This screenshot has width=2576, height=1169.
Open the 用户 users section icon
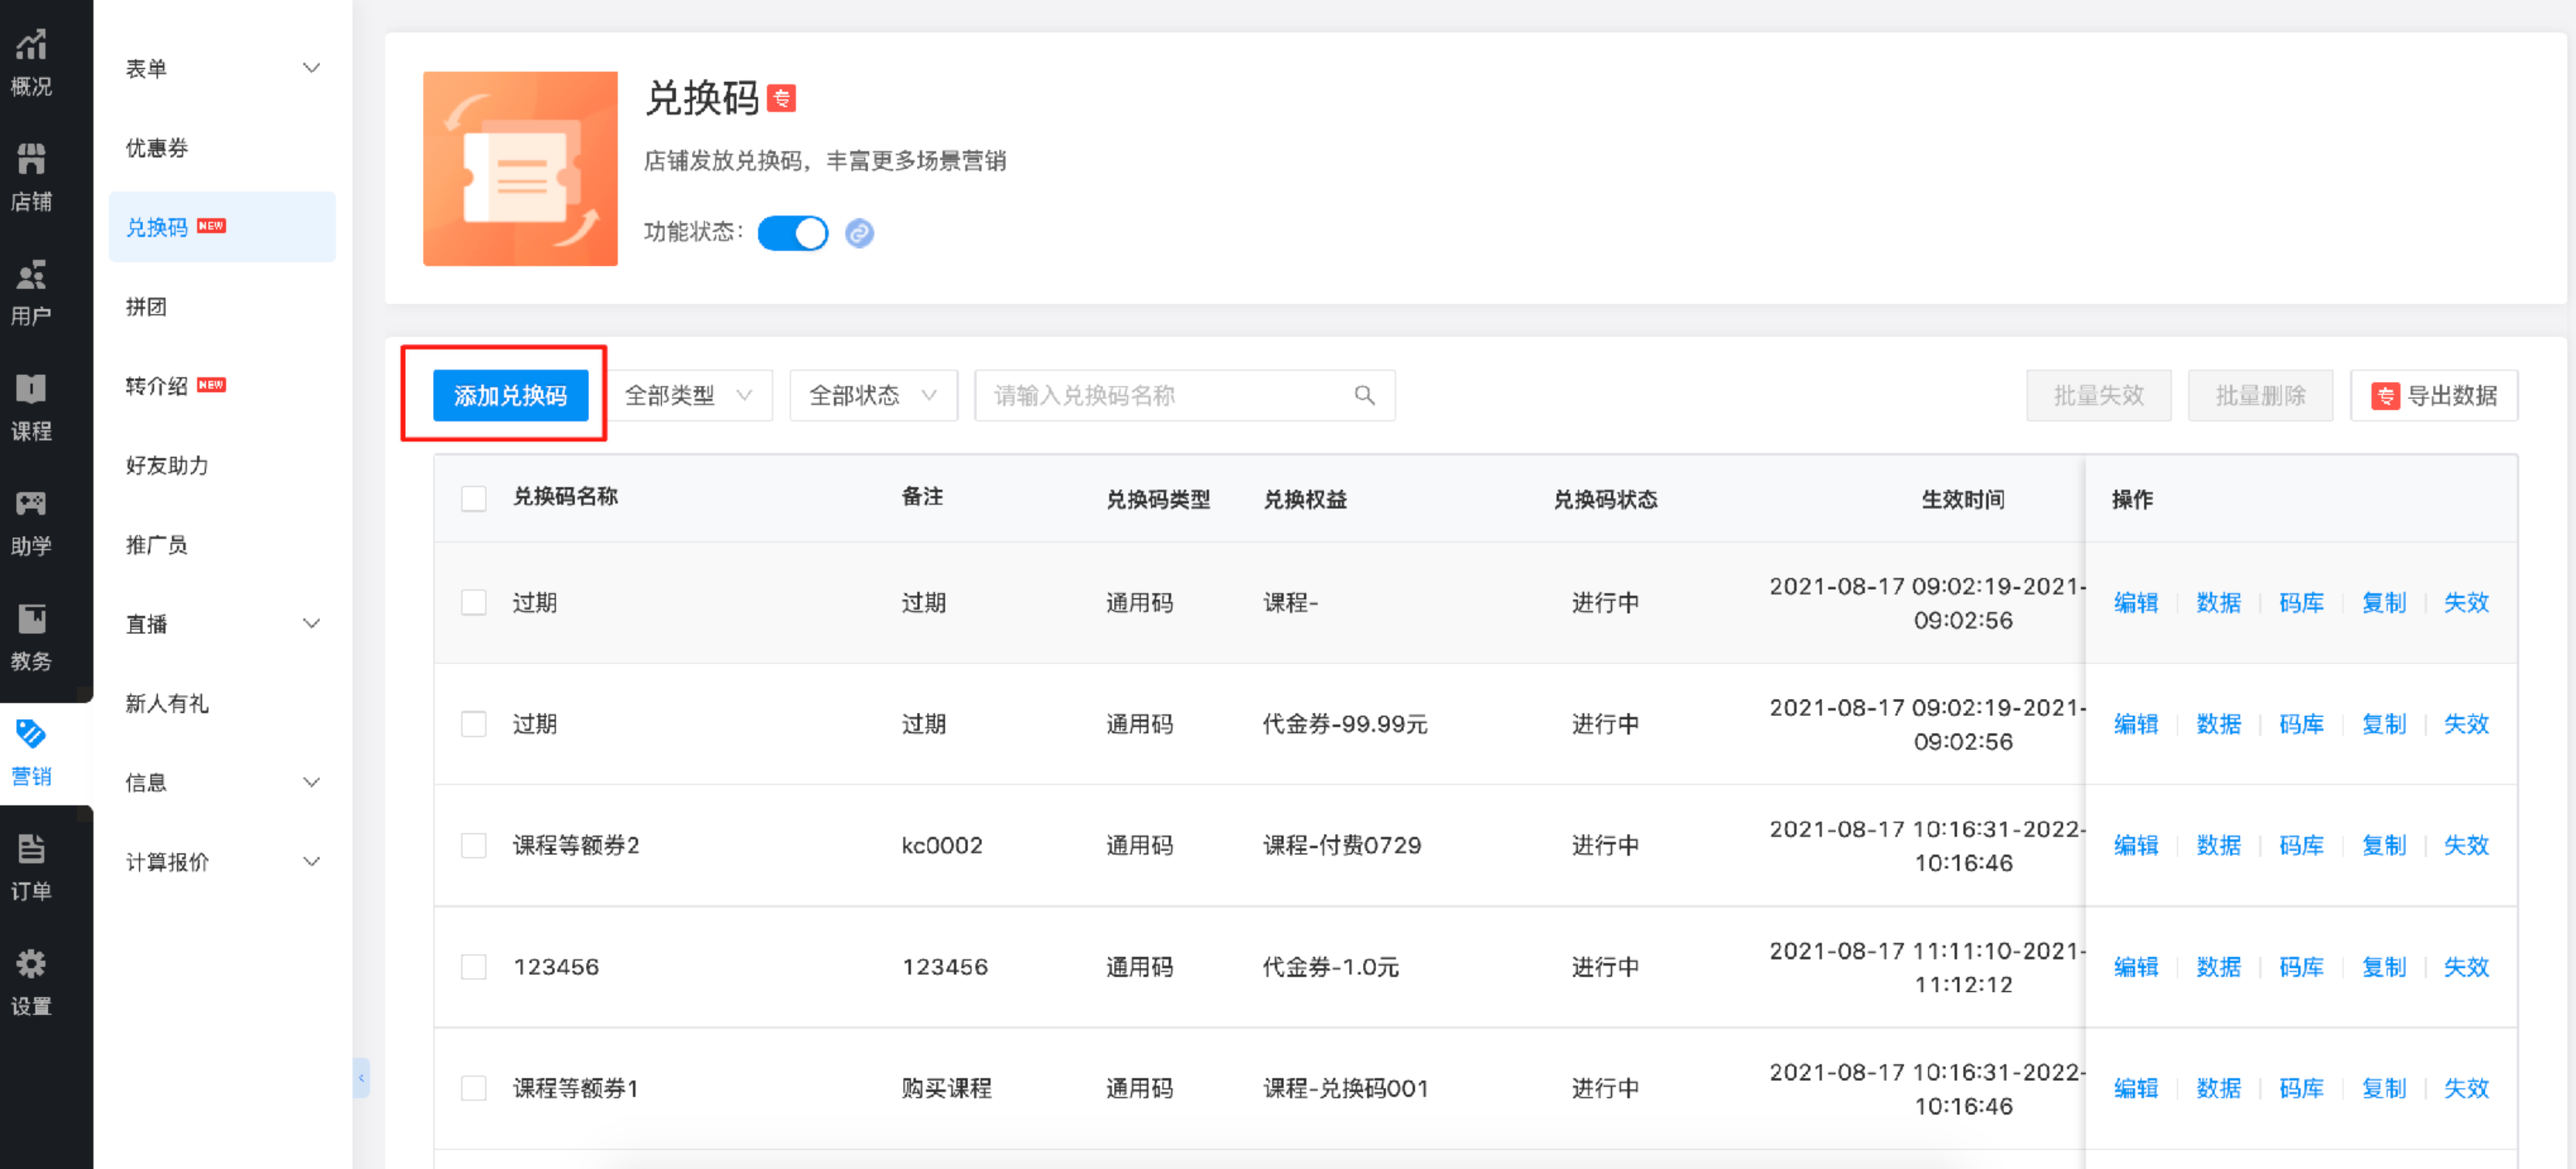pos(31,274)
